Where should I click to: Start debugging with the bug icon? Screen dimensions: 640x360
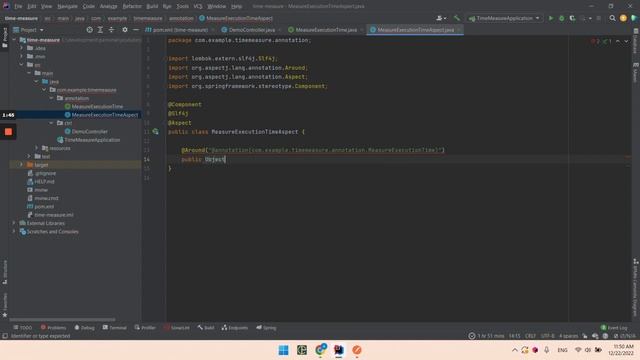coord(562,18)
